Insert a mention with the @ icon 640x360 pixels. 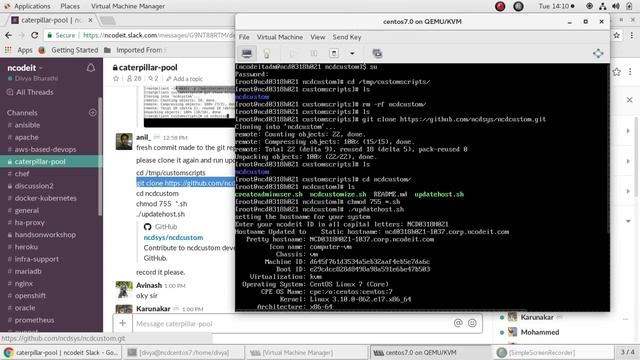pyautogui.click(x=458, y=323)
